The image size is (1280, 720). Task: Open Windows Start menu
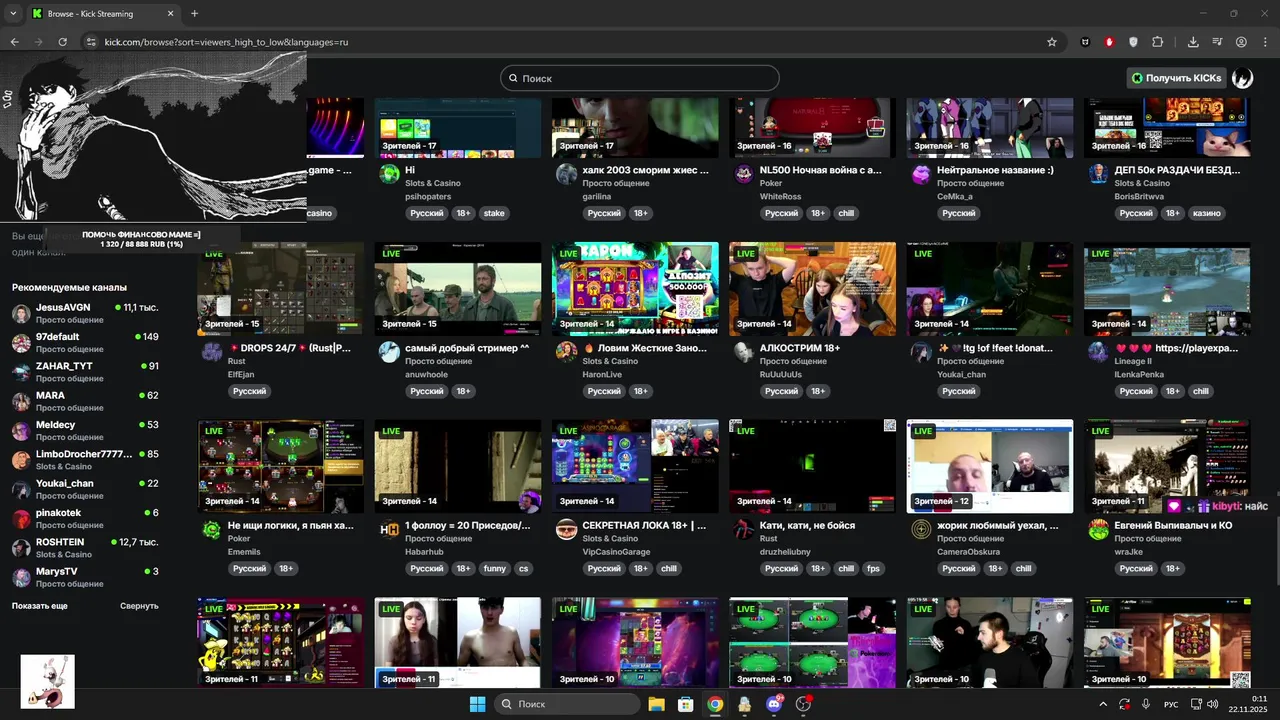(x=477, y=704)
